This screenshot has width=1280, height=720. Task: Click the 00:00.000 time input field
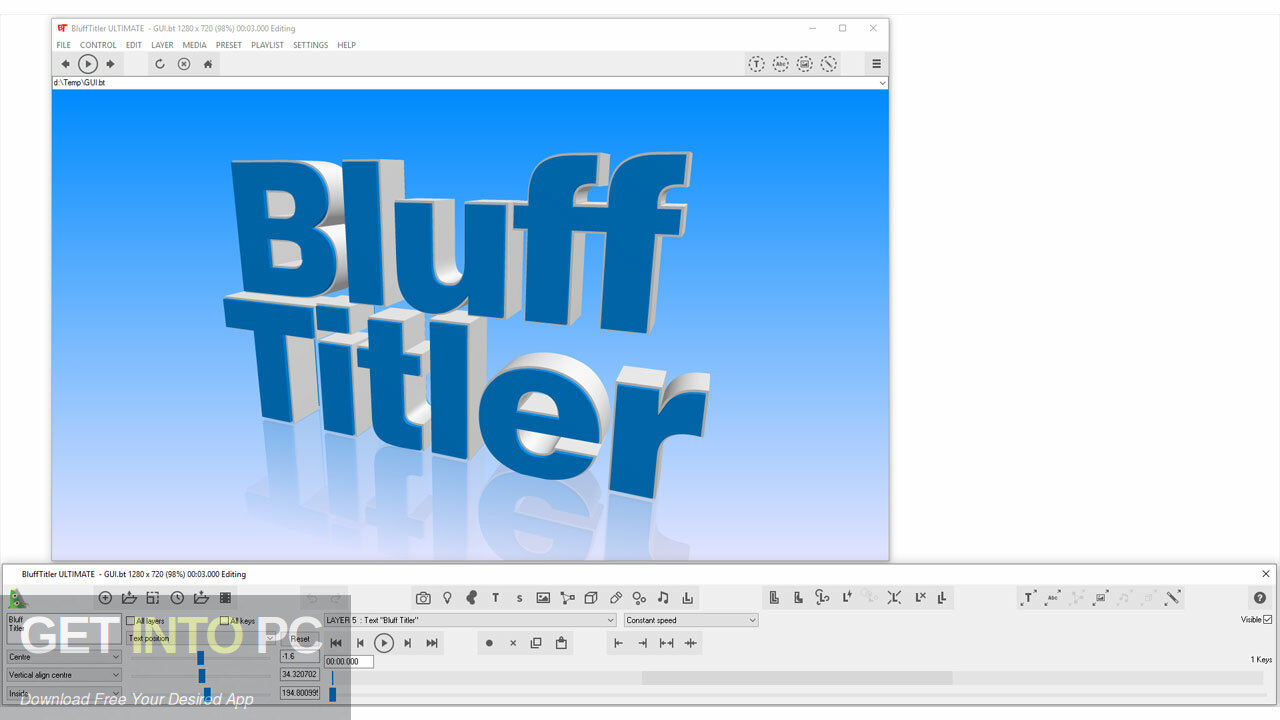(x=348, y=661)
